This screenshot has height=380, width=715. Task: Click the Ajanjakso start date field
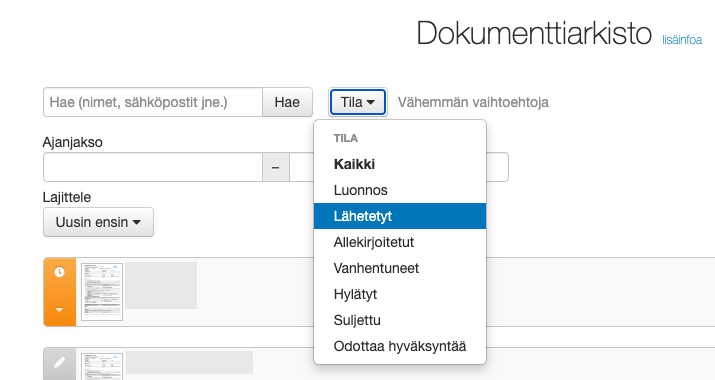click(x=153, y=167)
